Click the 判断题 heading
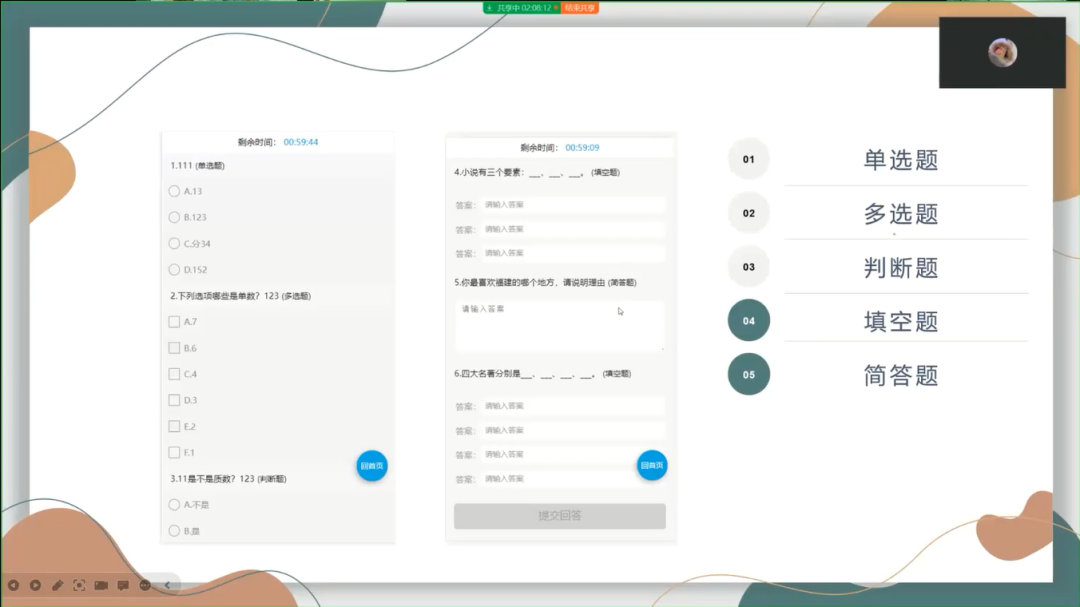 901,267
